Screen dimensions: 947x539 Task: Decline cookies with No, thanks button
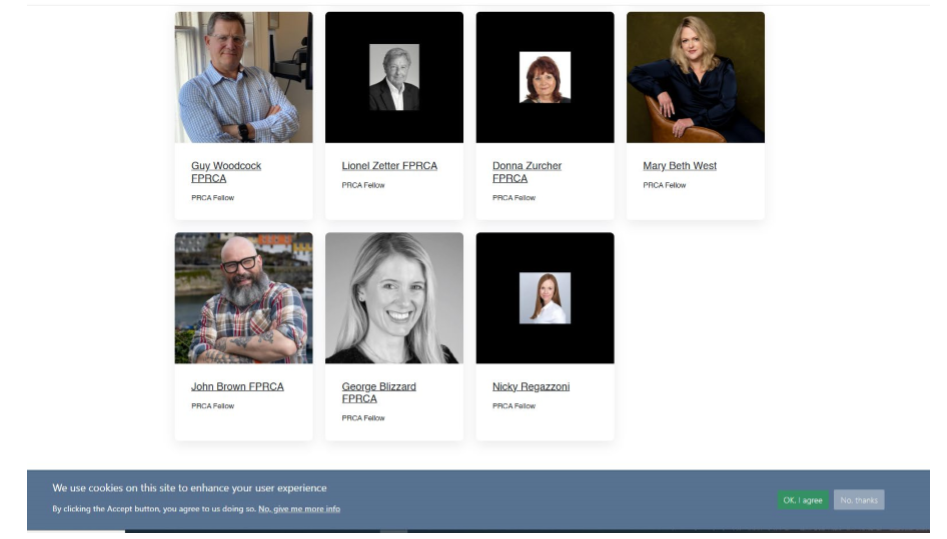coord(859,500)
